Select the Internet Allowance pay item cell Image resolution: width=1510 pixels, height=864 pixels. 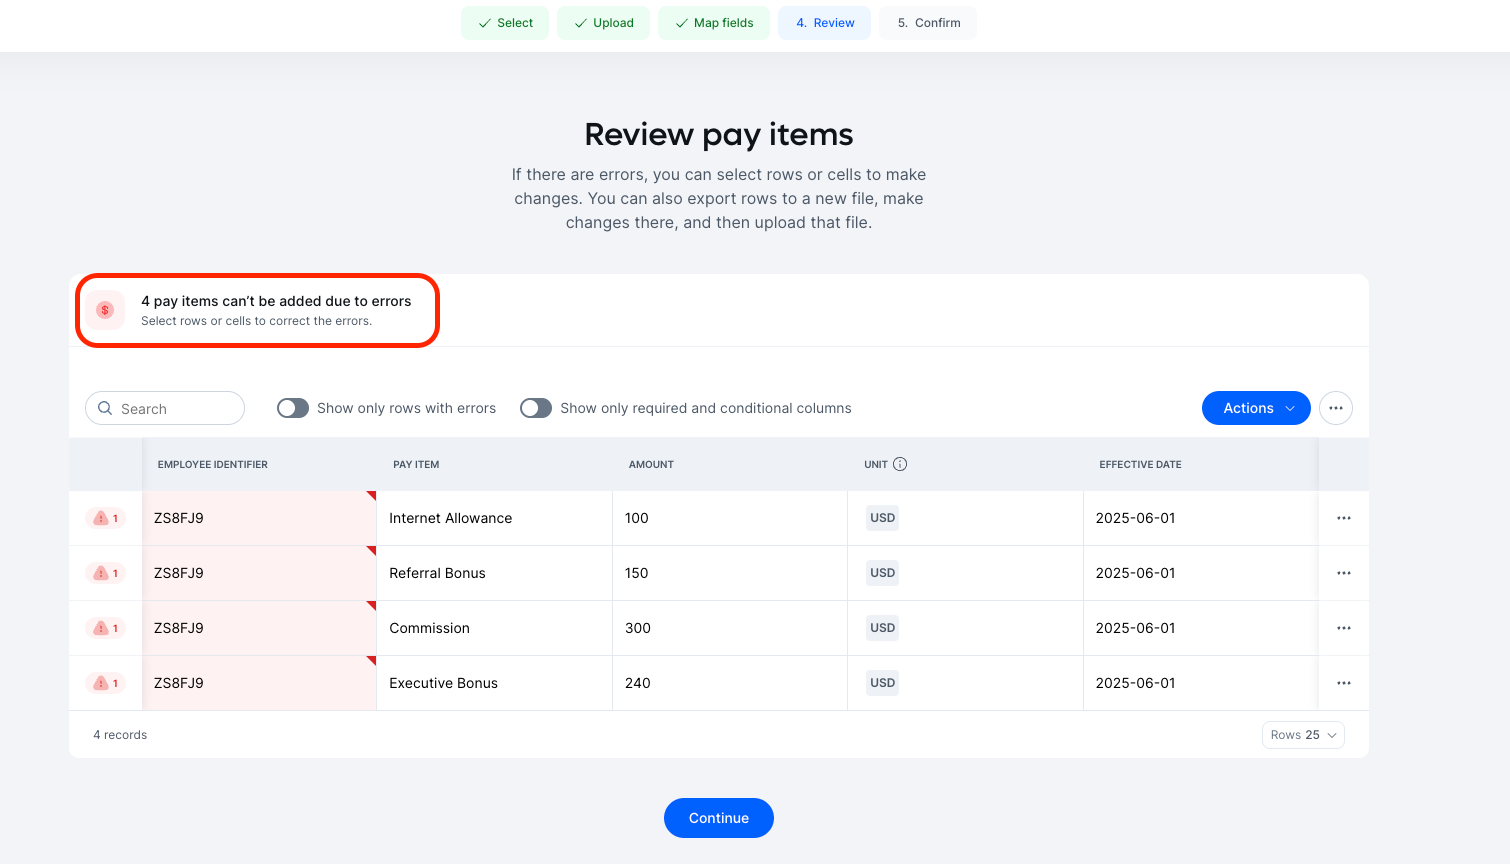pyautogui.click(x=494, y=518)
